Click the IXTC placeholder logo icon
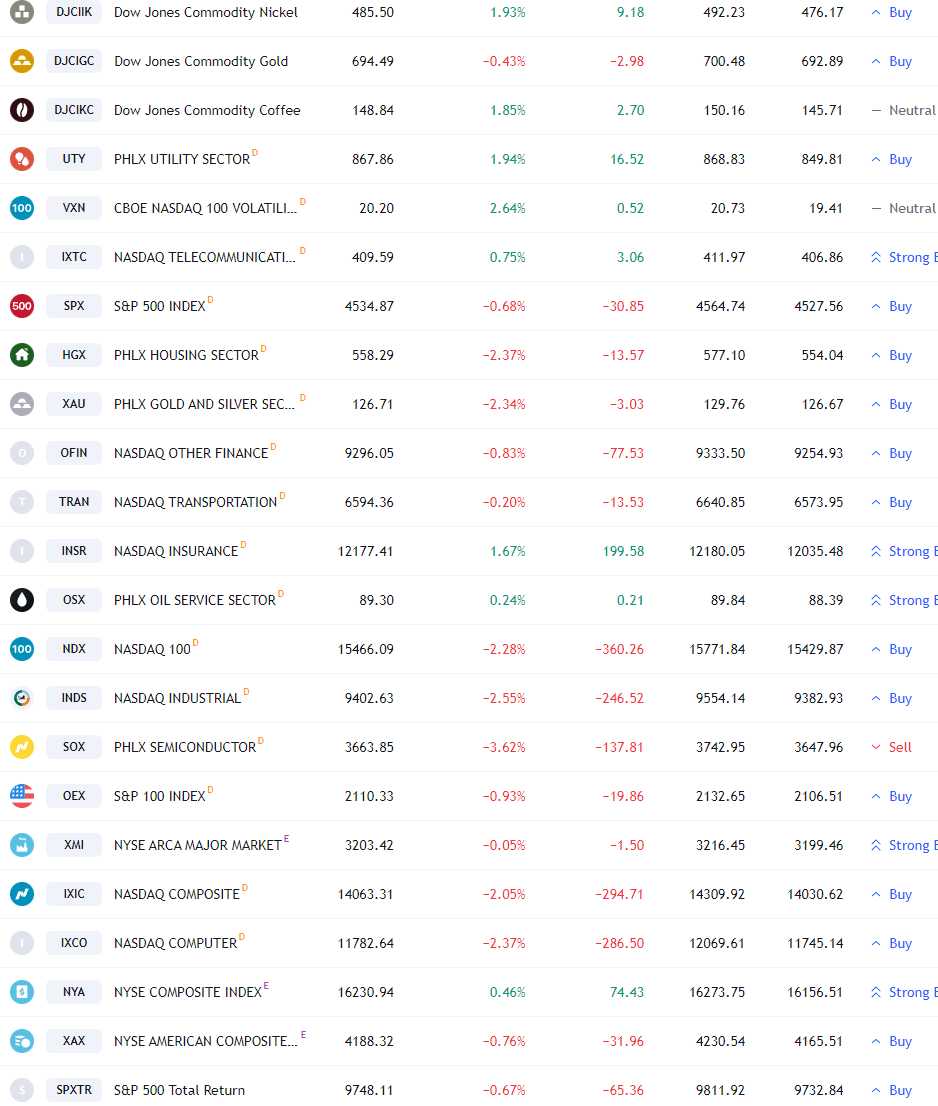 (22, 257)
